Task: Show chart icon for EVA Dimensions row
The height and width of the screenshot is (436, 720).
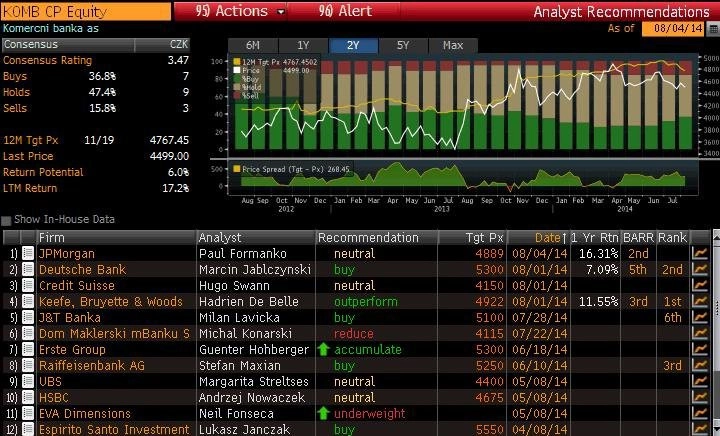Action: click(700, 414)
